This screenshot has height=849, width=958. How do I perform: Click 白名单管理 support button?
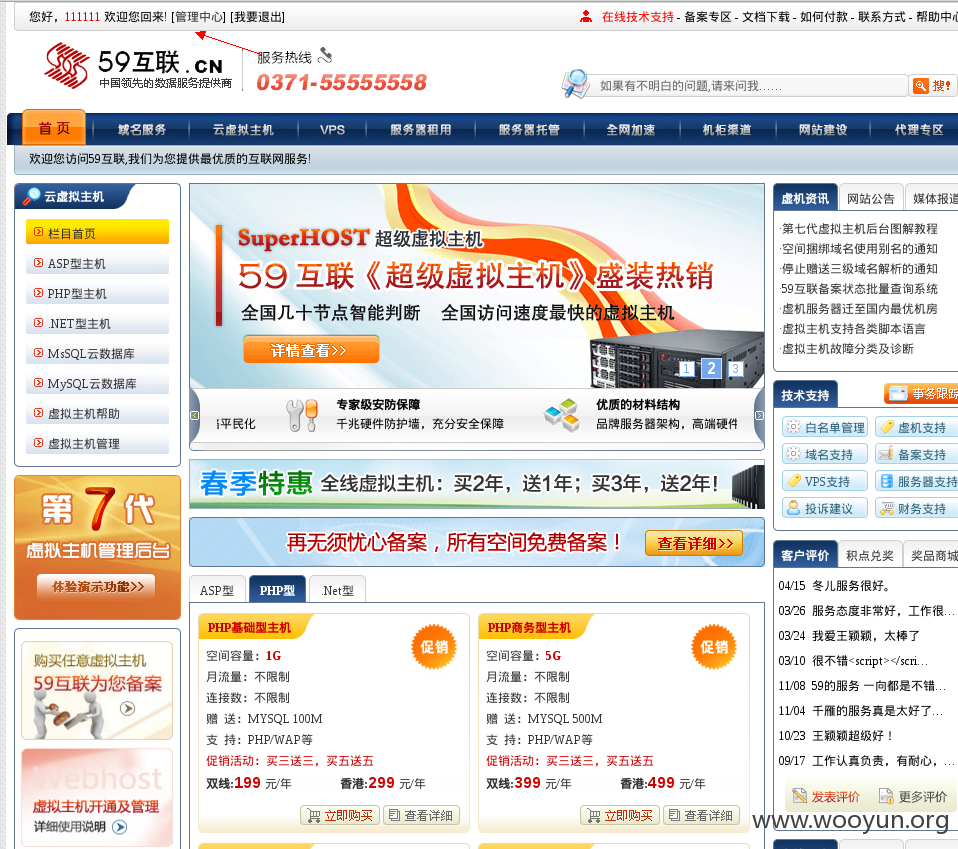coord(825,427)
